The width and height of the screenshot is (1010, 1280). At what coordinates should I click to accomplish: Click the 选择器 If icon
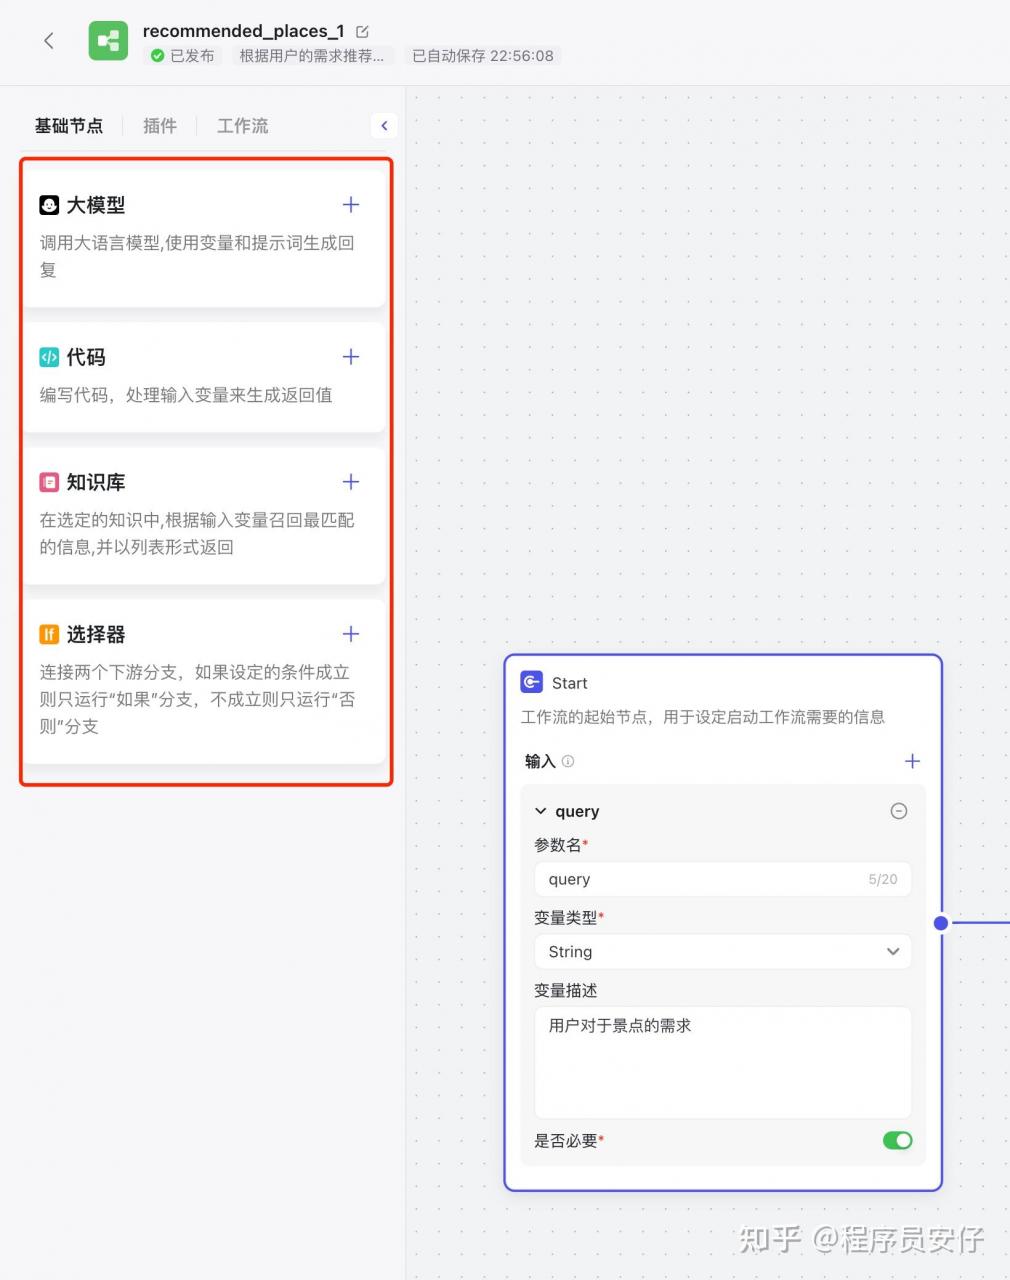(x=49, y=634)
